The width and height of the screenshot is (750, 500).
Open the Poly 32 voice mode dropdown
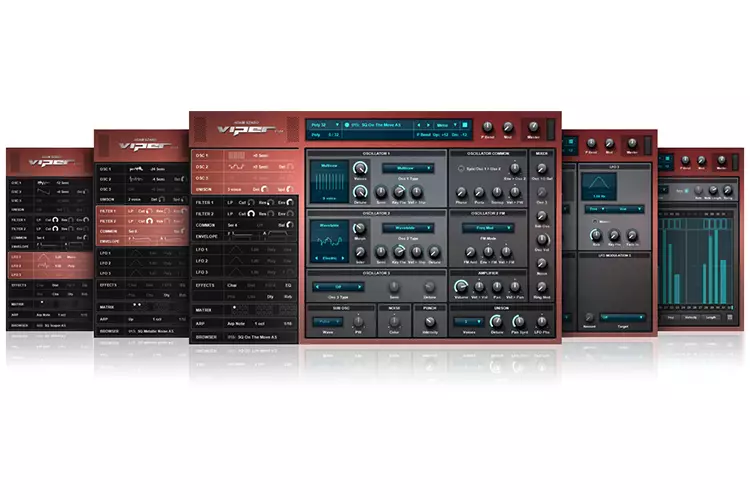(325, 125)
